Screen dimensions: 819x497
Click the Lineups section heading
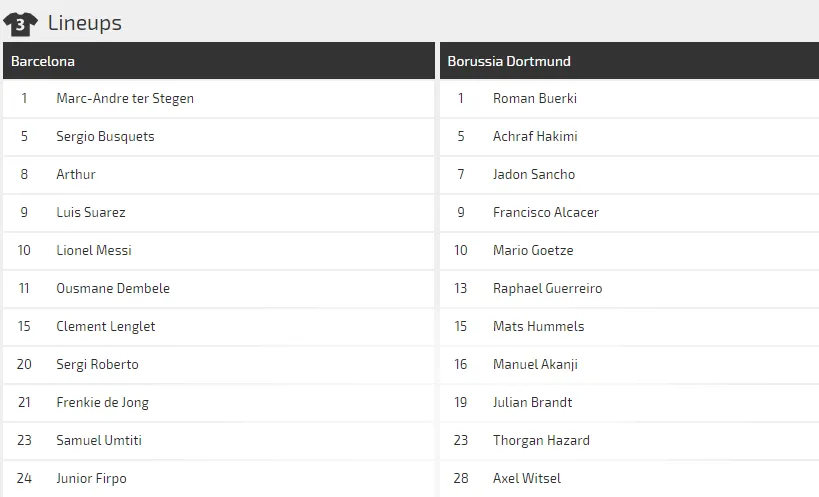pos(84,23)
